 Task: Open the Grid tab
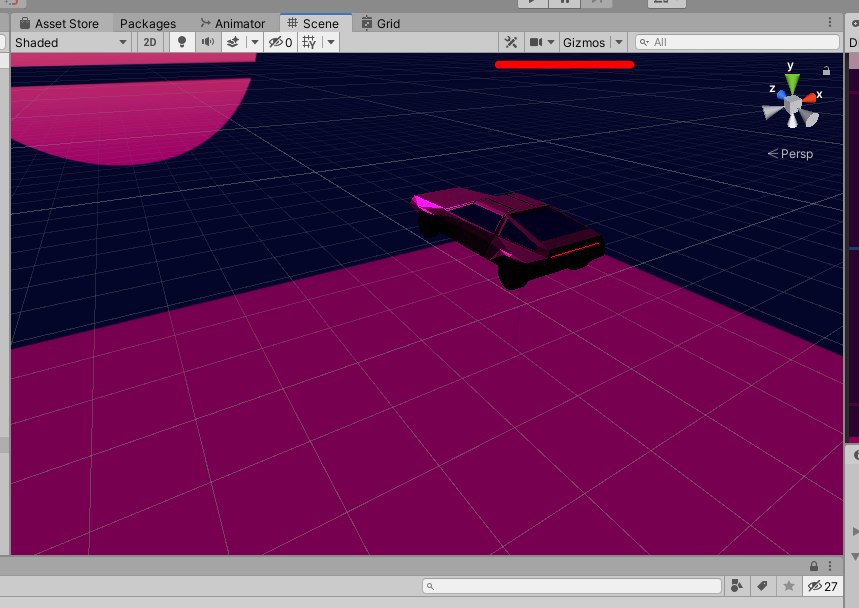point(381,24)
